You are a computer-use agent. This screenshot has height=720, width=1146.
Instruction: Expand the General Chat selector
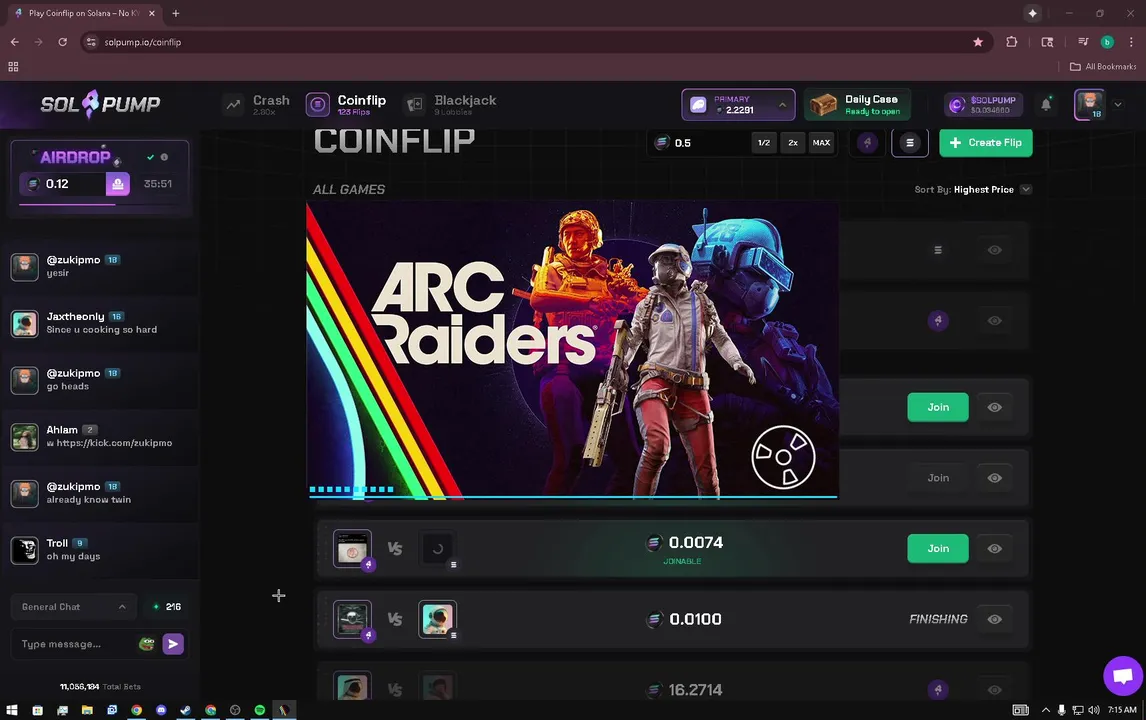[73, 607]
